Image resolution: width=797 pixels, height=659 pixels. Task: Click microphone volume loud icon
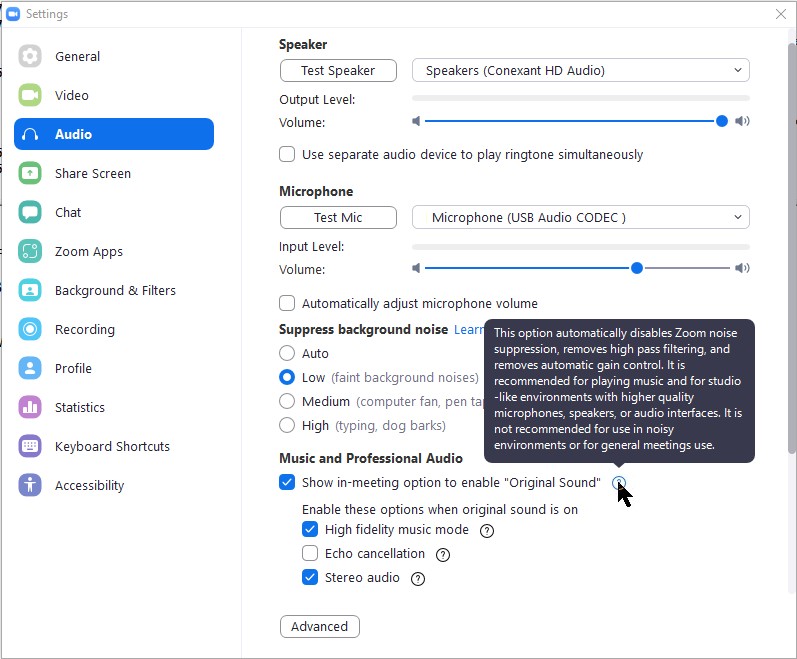[742, 268]
